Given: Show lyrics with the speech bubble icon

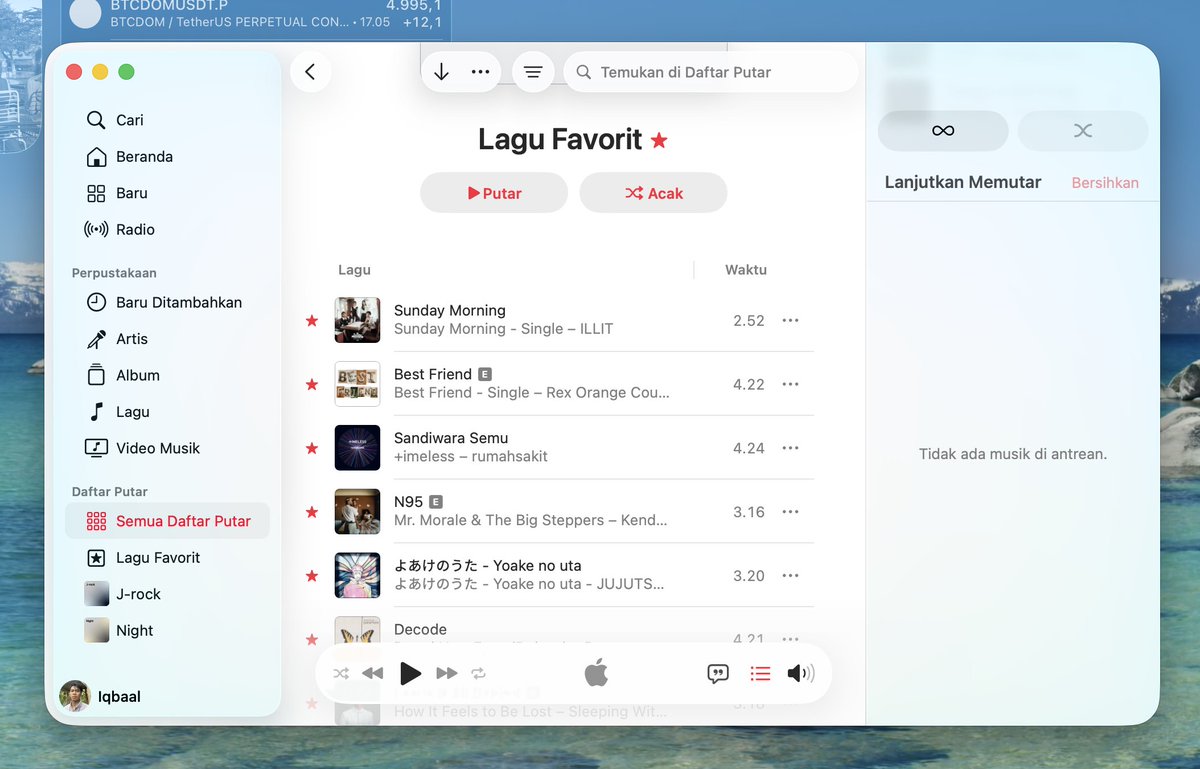Looking at the screenshot, I should pos(718,673).
